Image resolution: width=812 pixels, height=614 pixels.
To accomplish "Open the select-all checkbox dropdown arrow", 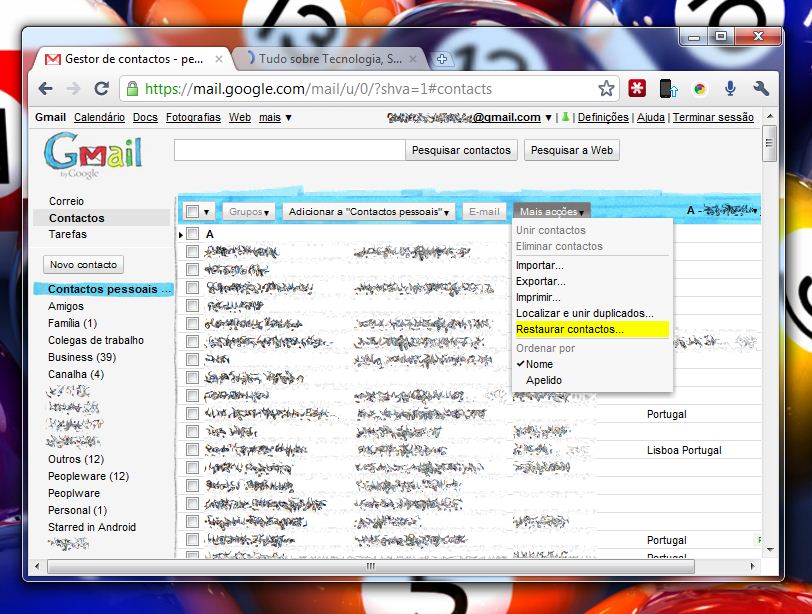I will (x=206, y=212).
